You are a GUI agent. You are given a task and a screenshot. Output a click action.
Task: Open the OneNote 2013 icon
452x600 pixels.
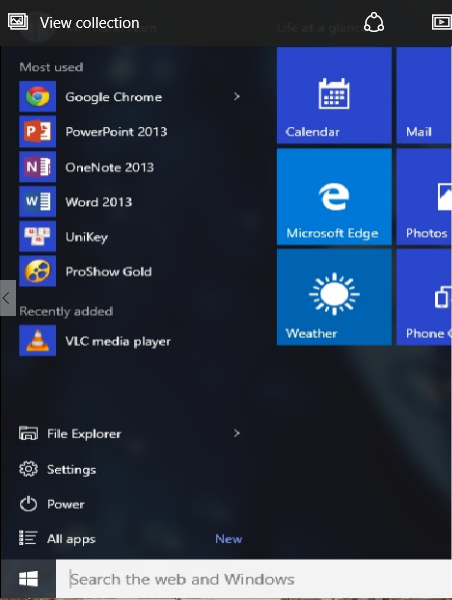[38, 167]
